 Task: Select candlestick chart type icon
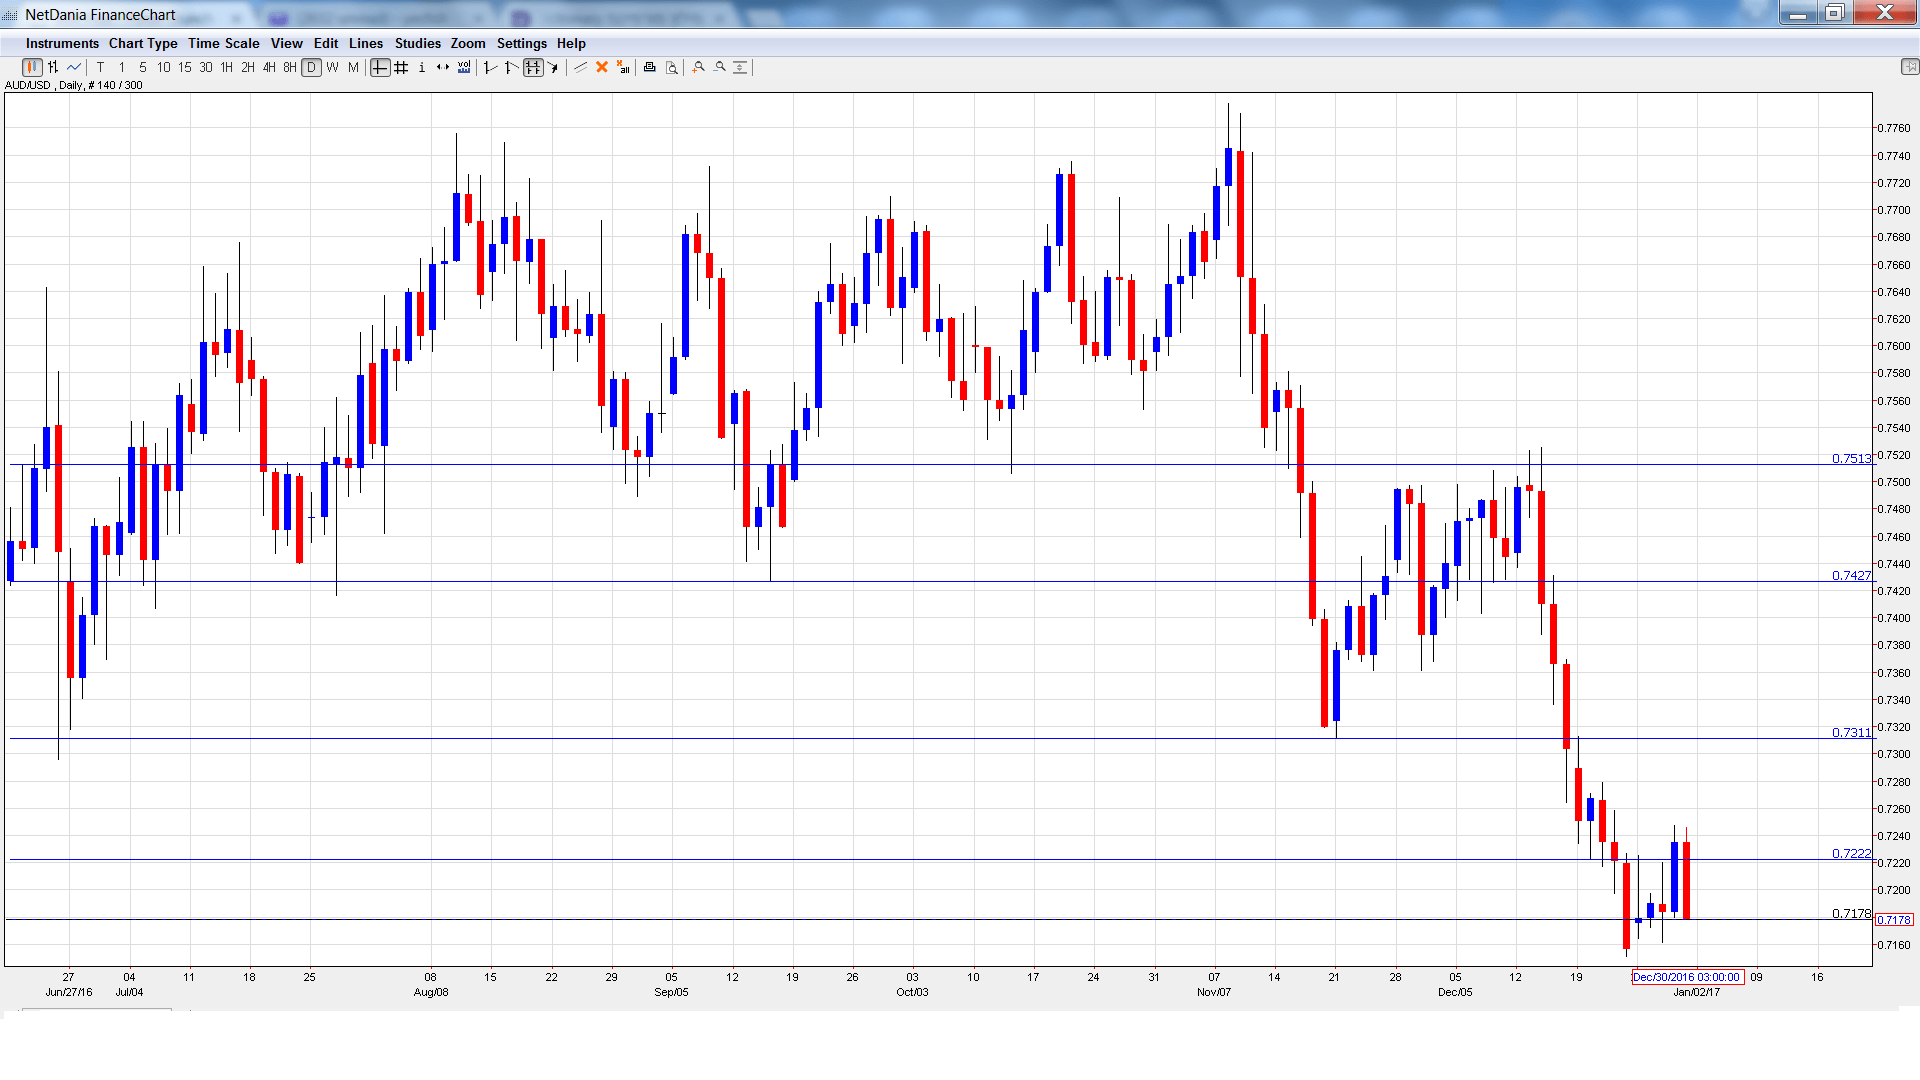point(32,67)
